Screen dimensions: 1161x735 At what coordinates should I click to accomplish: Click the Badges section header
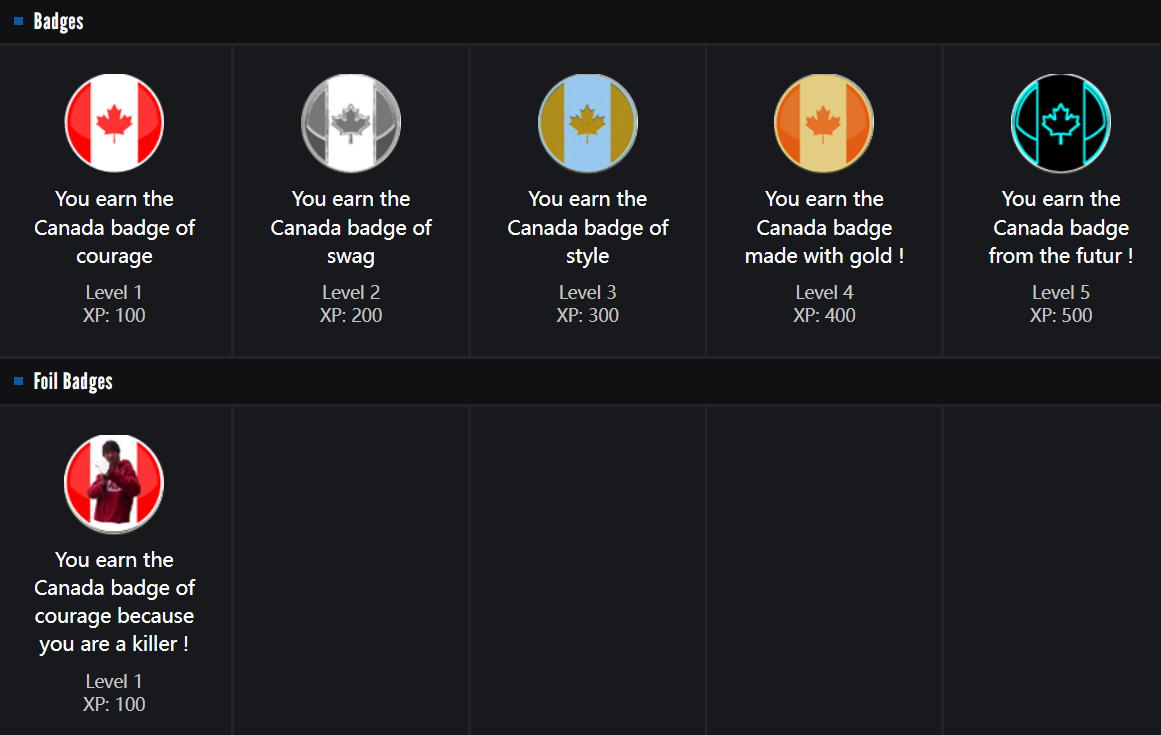pos(59,21)
